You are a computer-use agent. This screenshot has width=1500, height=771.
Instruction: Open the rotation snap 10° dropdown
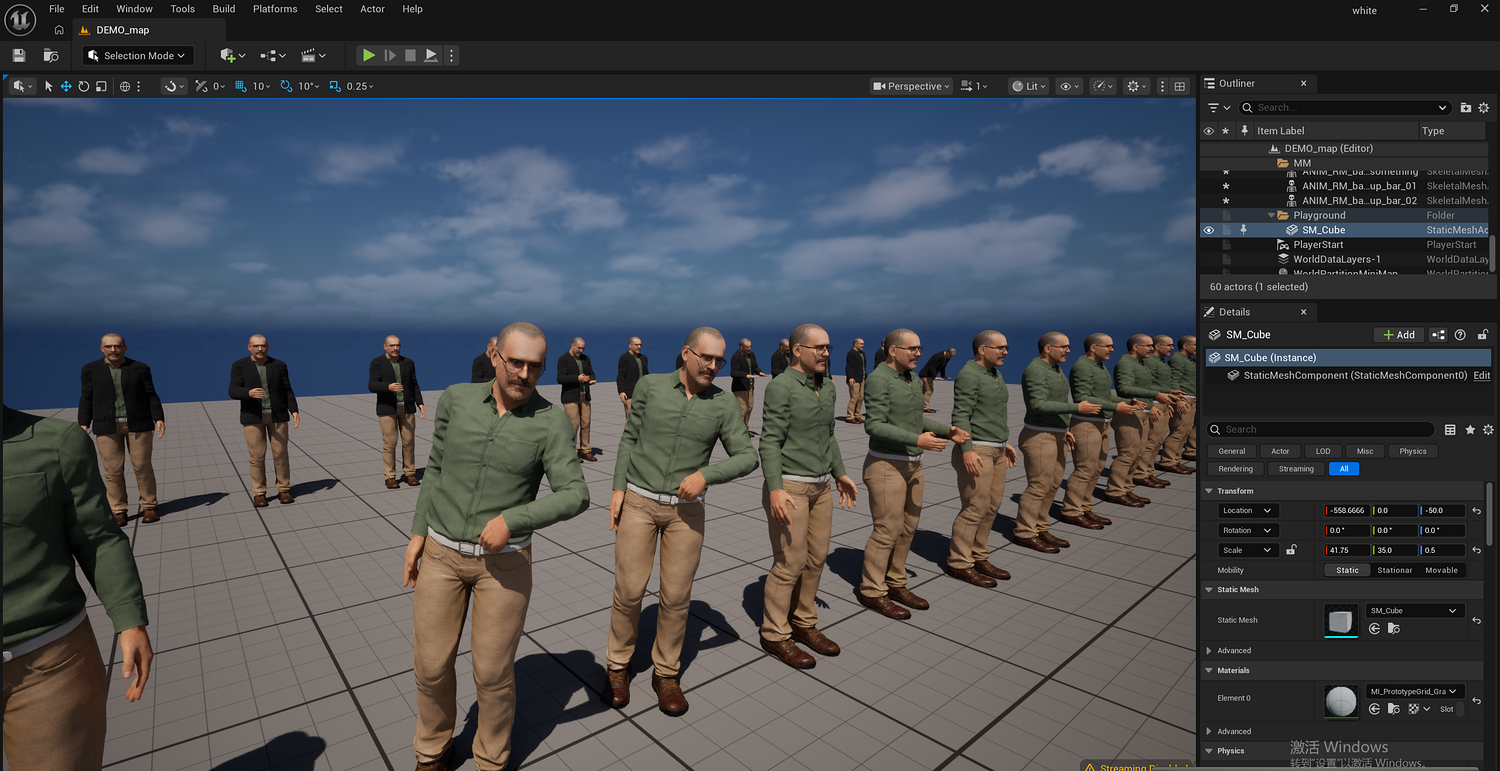coord(308,86)
